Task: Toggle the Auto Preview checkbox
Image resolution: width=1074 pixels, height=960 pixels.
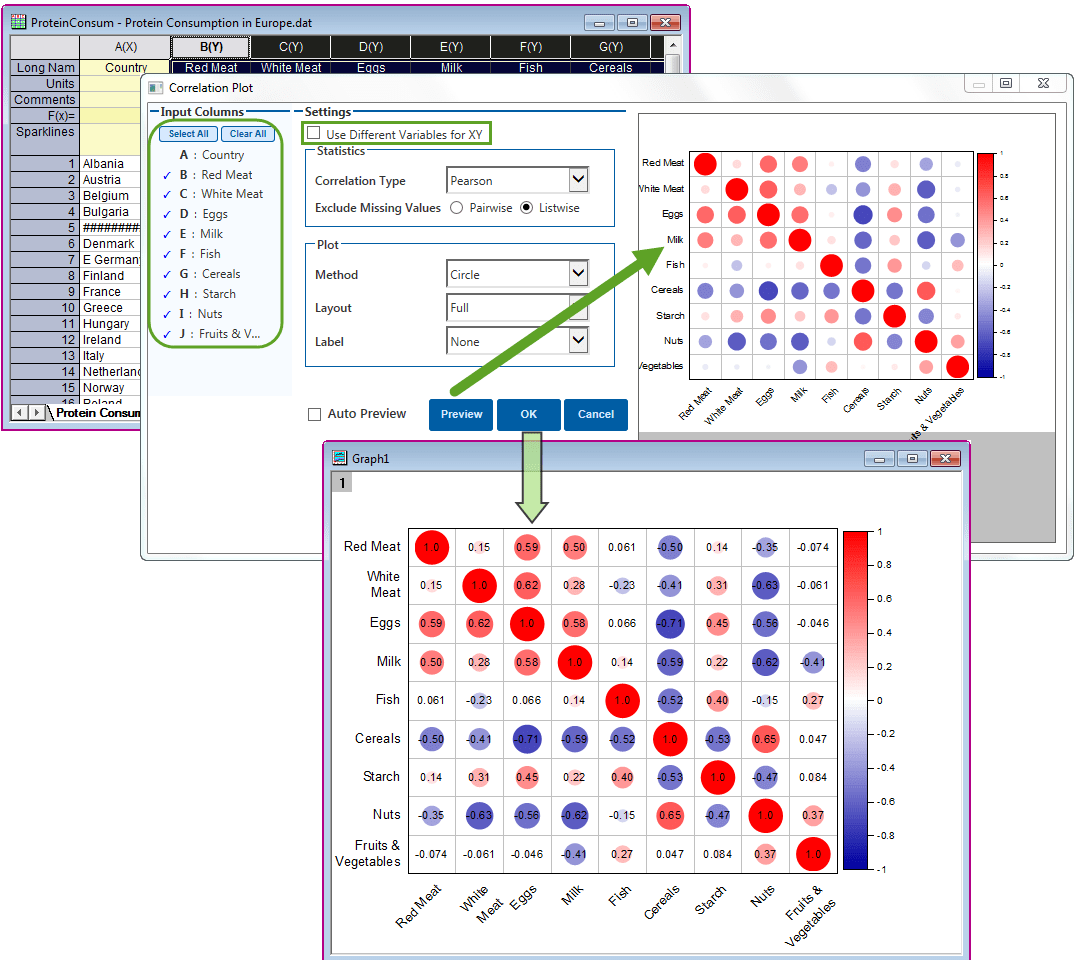Action: point(315,414)
